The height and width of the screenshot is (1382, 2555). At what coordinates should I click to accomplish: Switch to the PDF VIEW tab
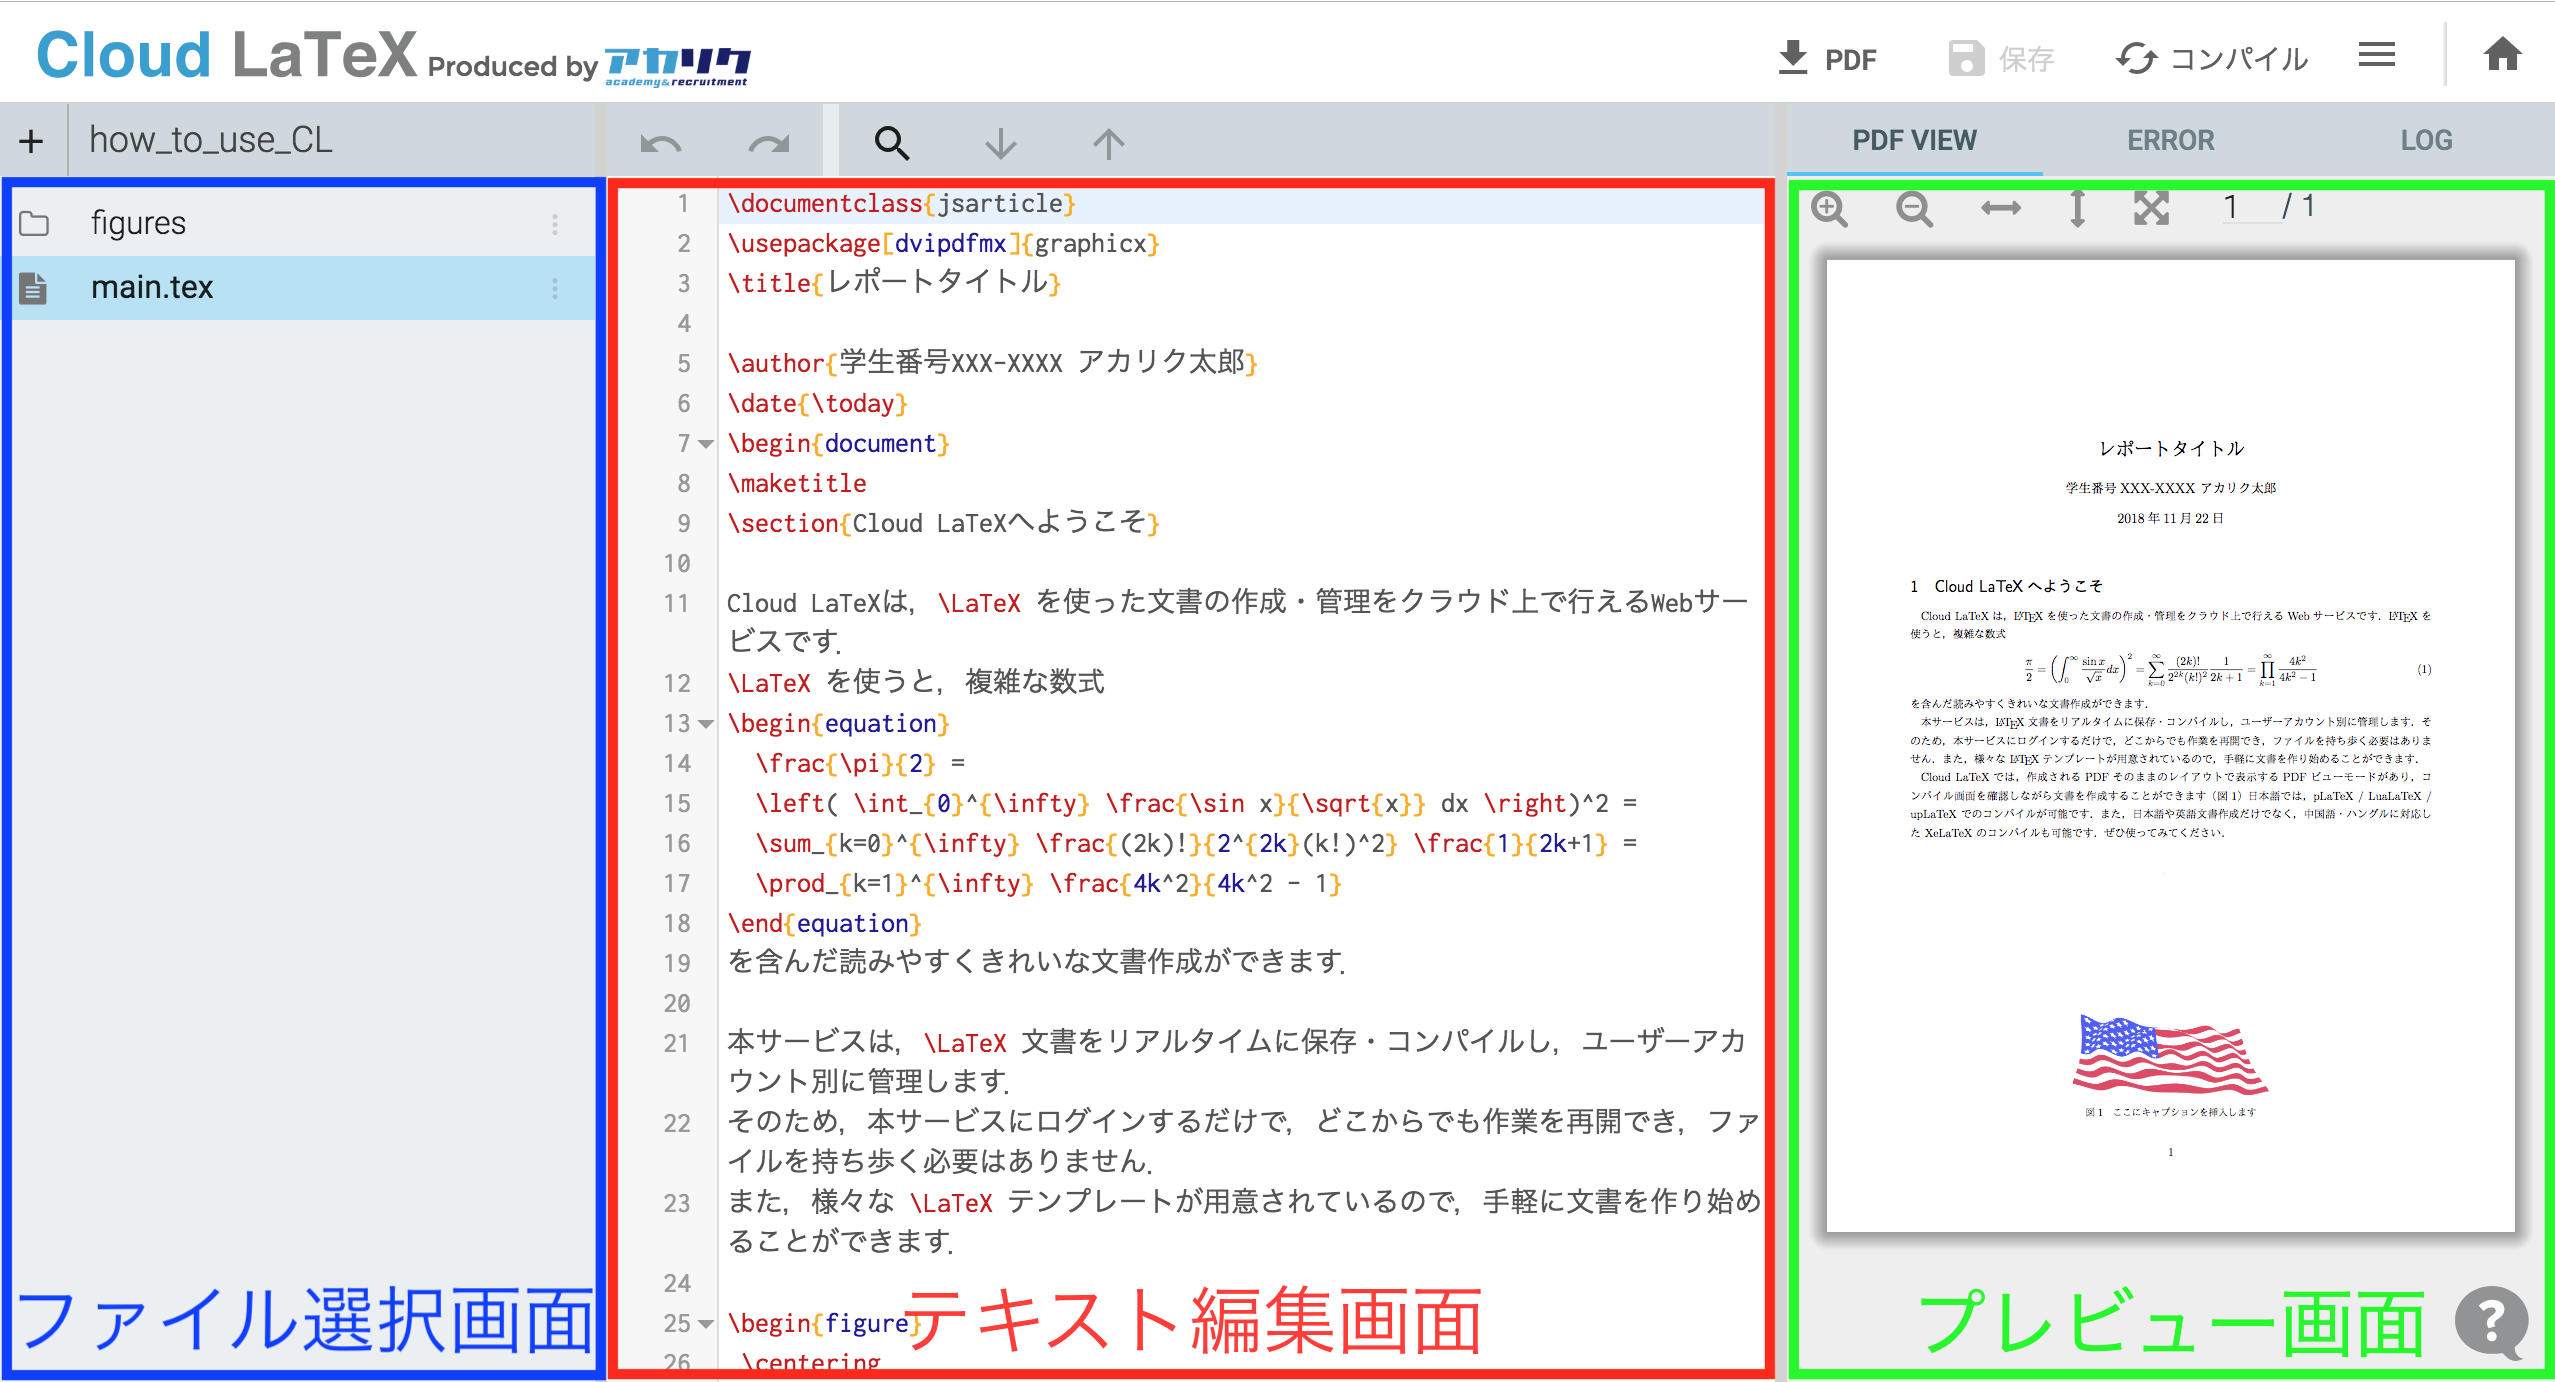coord(1914,140)
